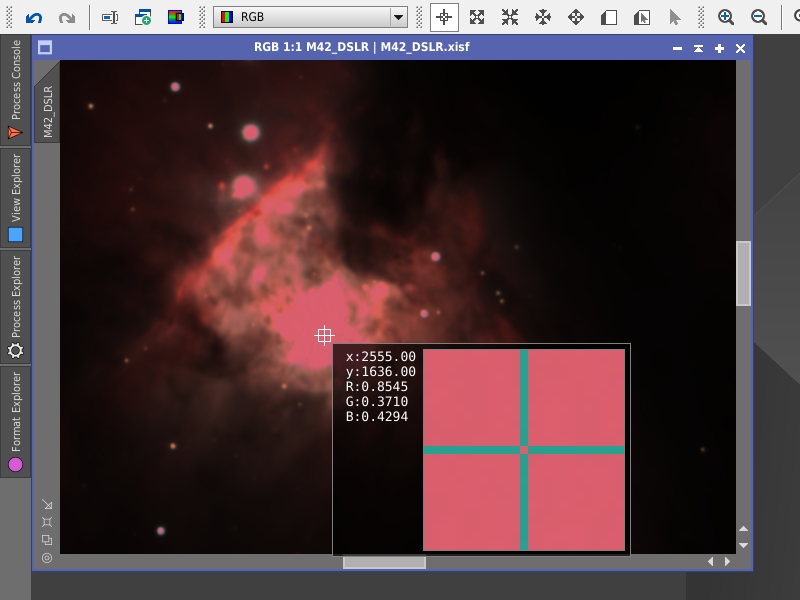This screenshot has width=800, height=600.
Task: Open the RGB channel selection dropdown
Action: pyautogui.click(x=310, y=17)
